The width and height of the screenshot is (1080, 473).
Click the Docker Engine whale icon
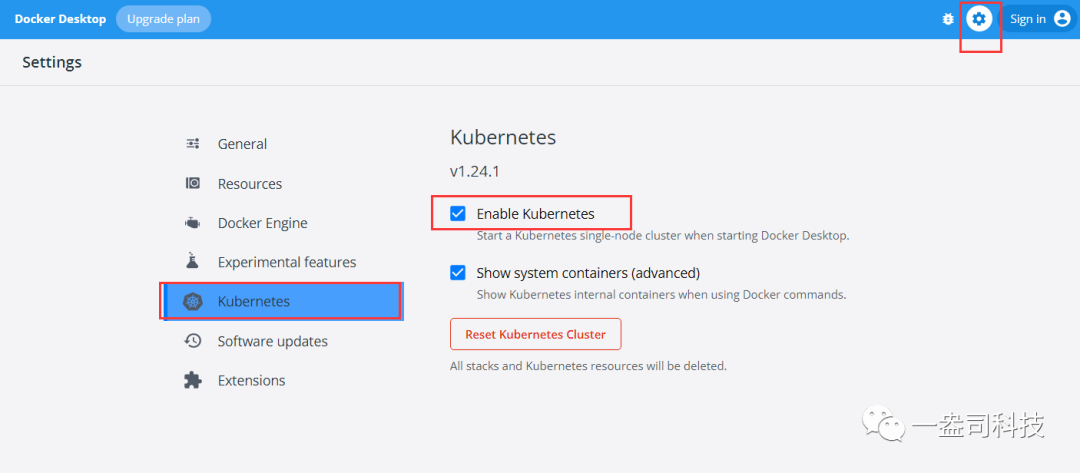coord(193,223)
